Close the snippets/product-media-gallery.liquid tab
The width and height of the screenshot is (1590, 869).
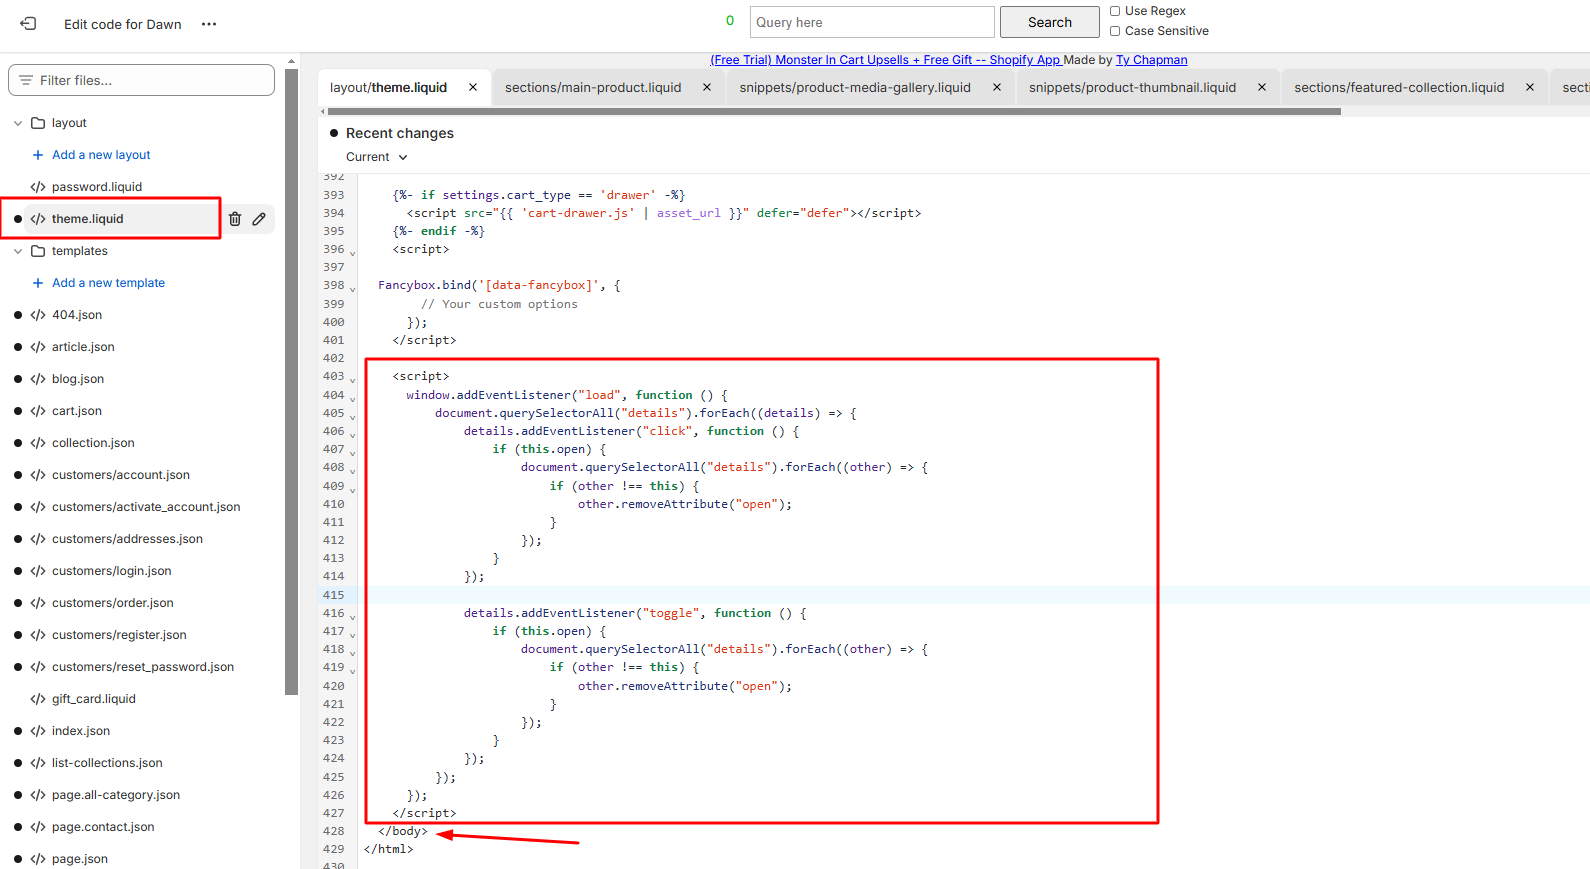point(997,87)
